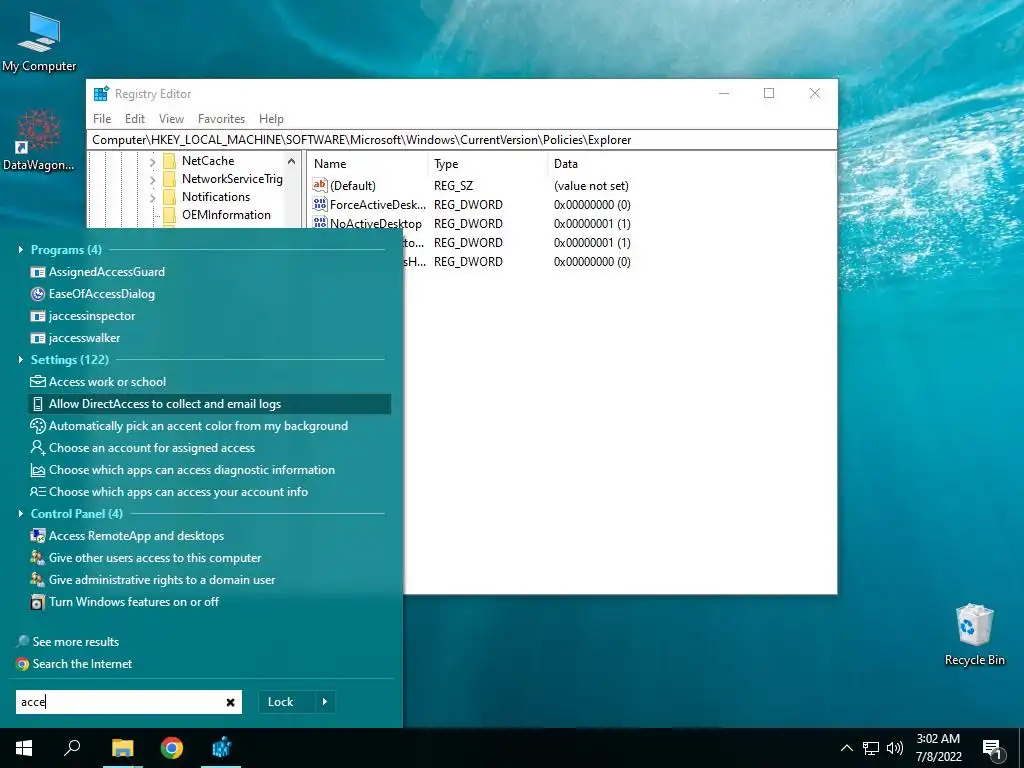Select DataWagon desktop shortcut
1024x768 pixels.
[x=39, y=140]
